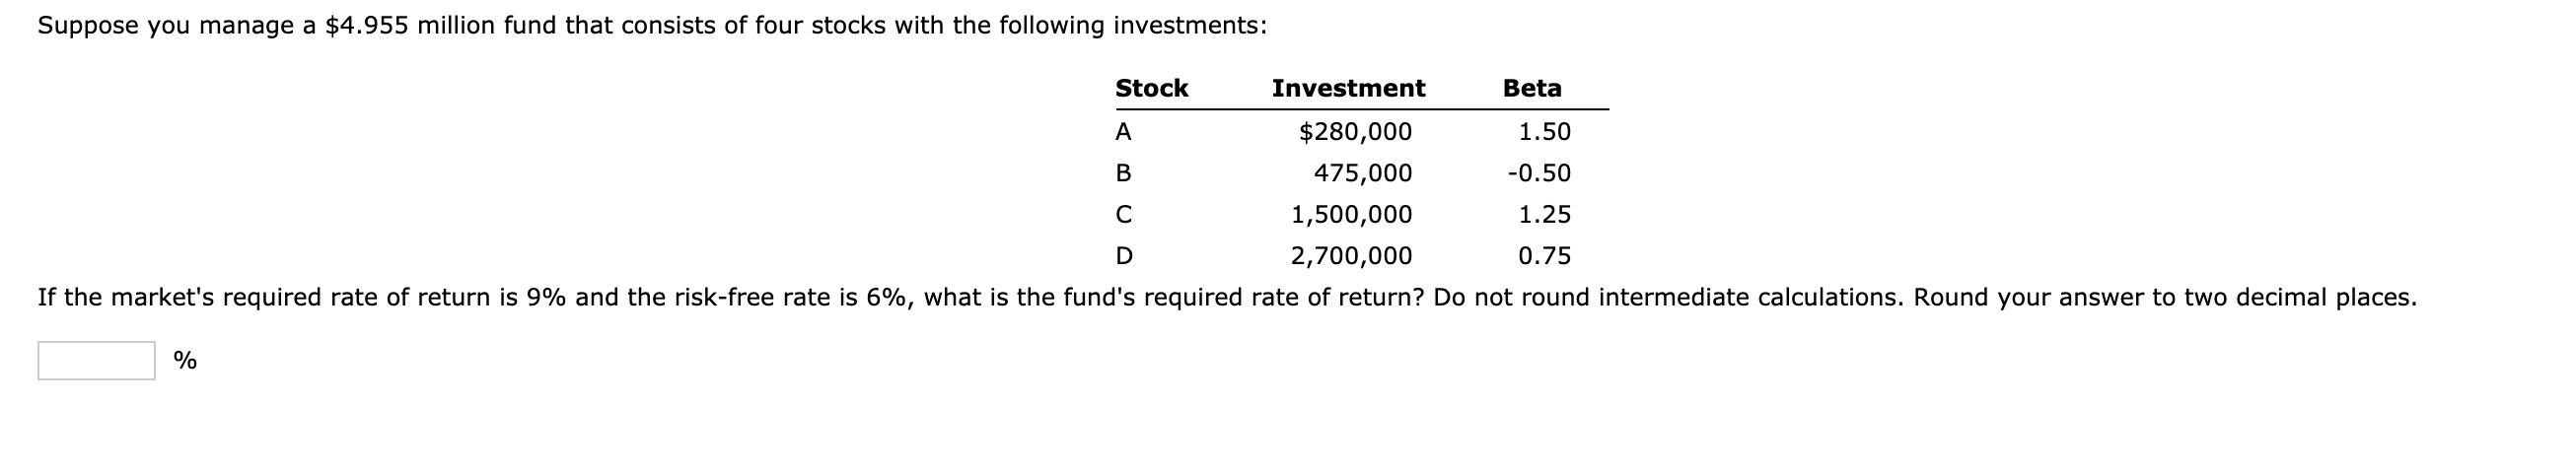Click "Round your answer to two decimal places" sentence

coord(2164,298)
